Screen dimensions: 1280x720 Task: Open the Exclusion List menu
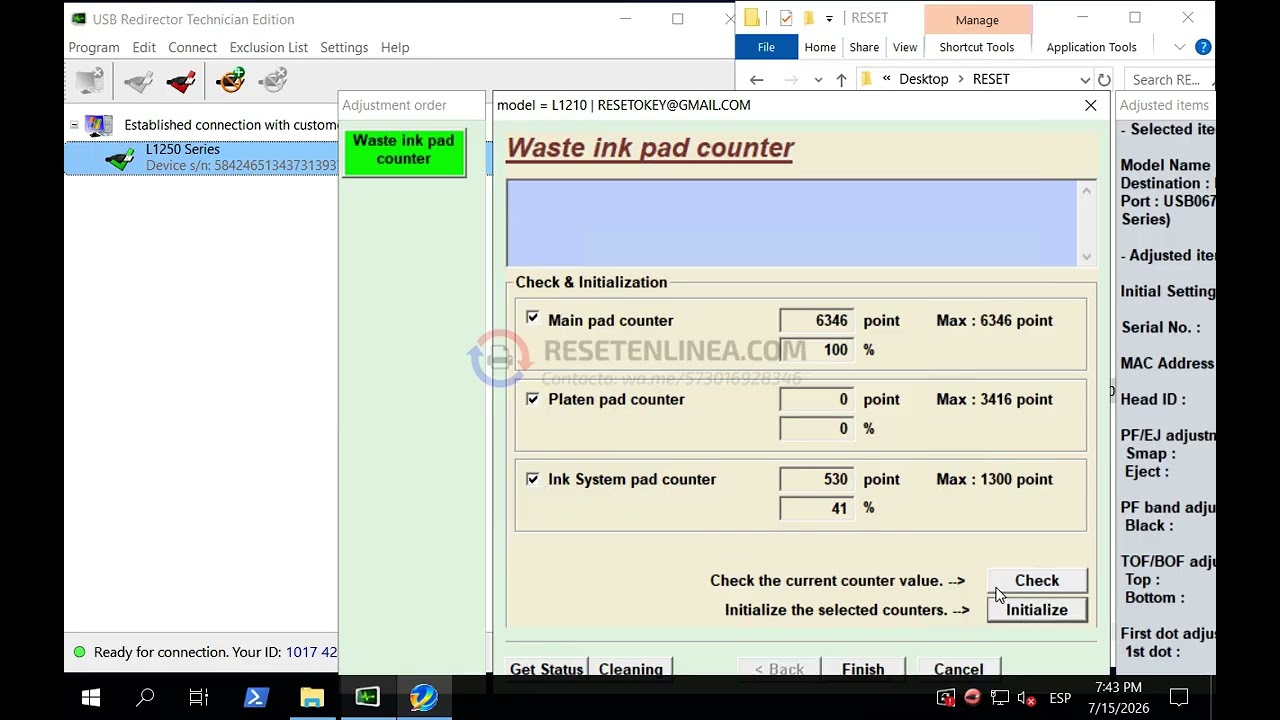coord(269,47)
